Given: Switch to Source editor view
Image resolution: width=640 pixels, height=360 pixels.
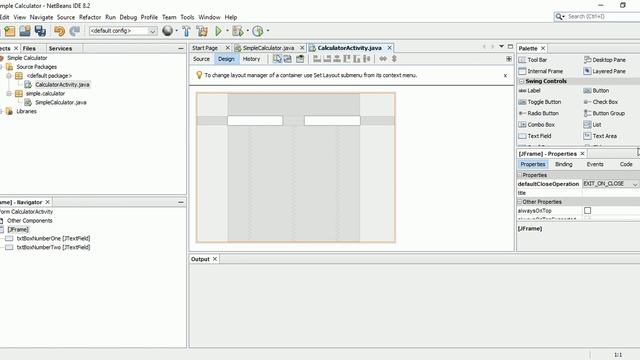Looking at the screenshot, I should [201, 59].
